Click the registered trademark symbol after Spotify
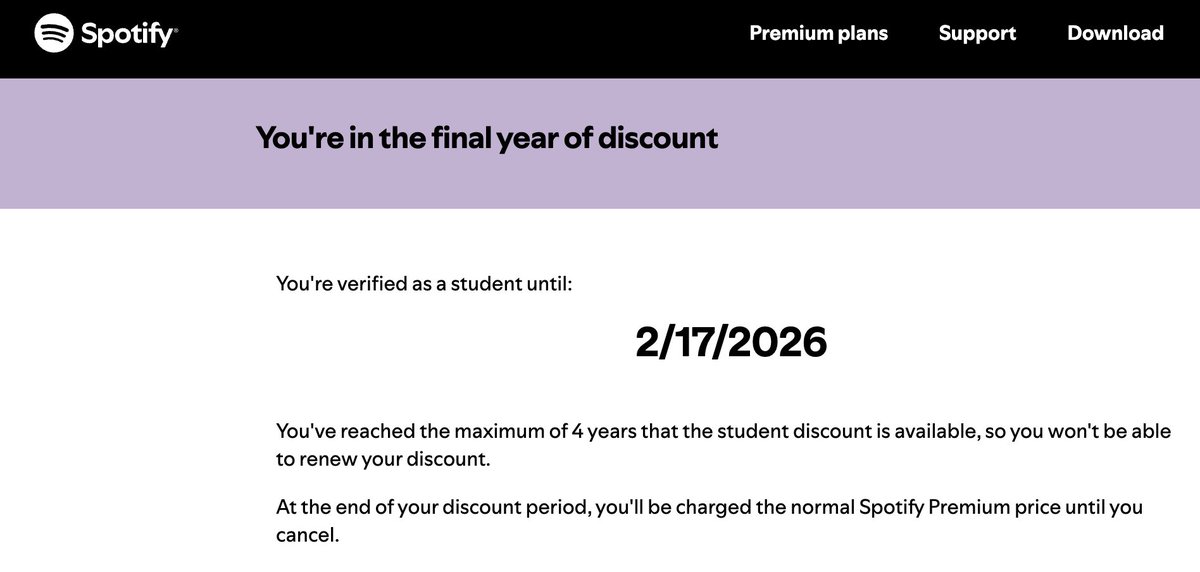Image resolution: width=1200 pixels, height=572 pixels. (x=175, y=31)
